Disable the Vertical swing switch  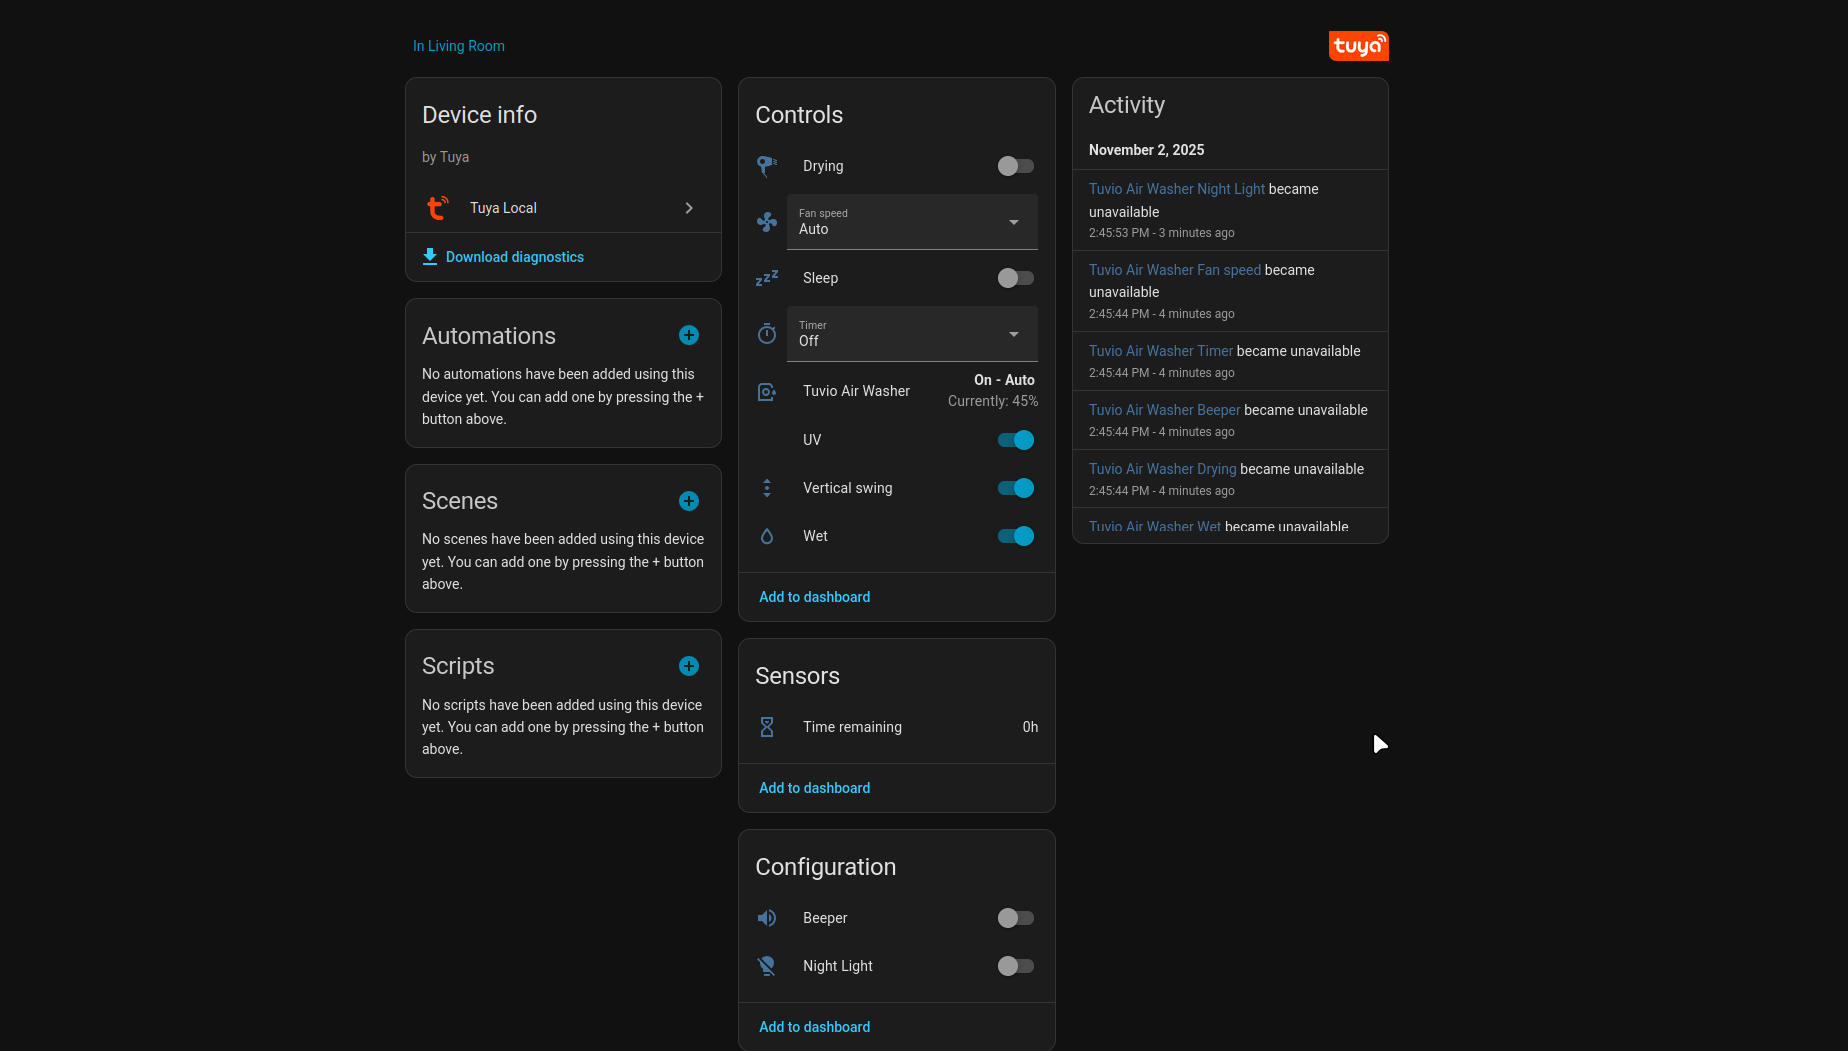(1015, 488)
